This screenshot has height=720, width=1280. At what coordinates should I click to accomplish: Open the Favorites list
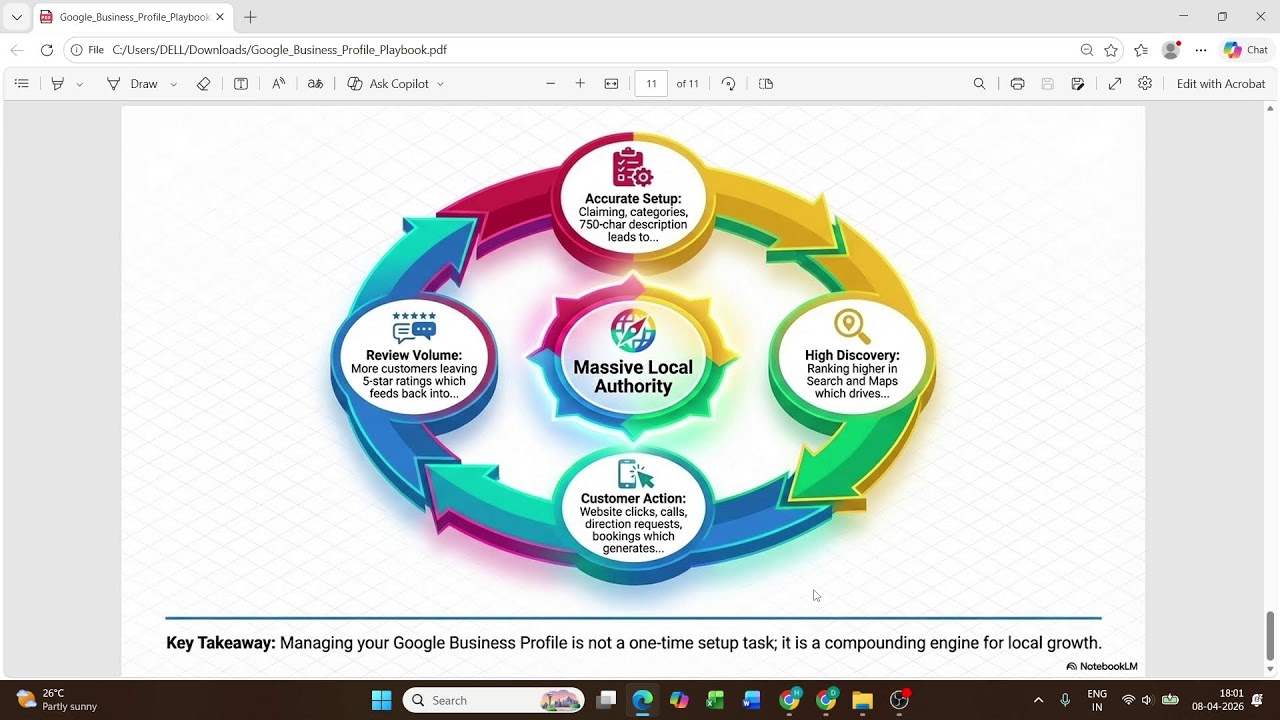[1141, 50]
